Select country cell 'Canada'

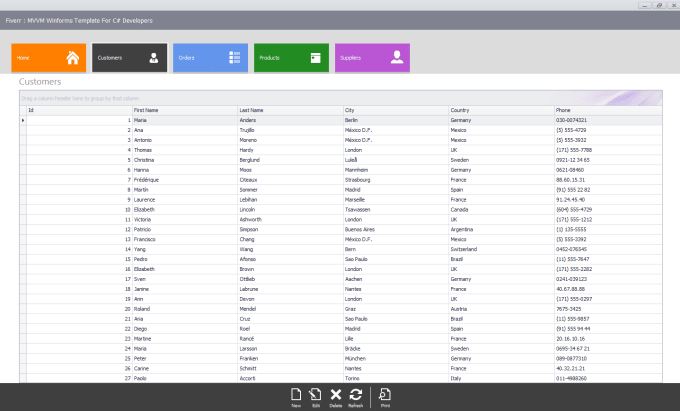tap(502, 209)
